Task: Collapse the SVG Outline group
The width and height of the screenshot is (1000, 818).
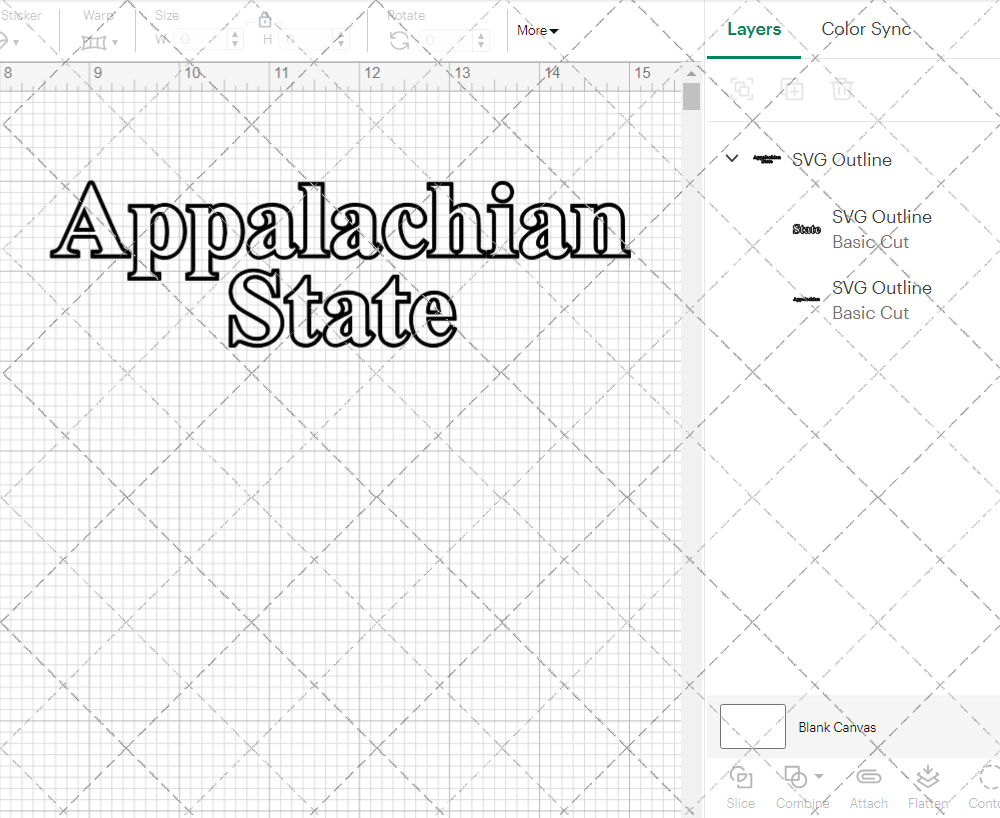Action: click(x=731, y=158)
